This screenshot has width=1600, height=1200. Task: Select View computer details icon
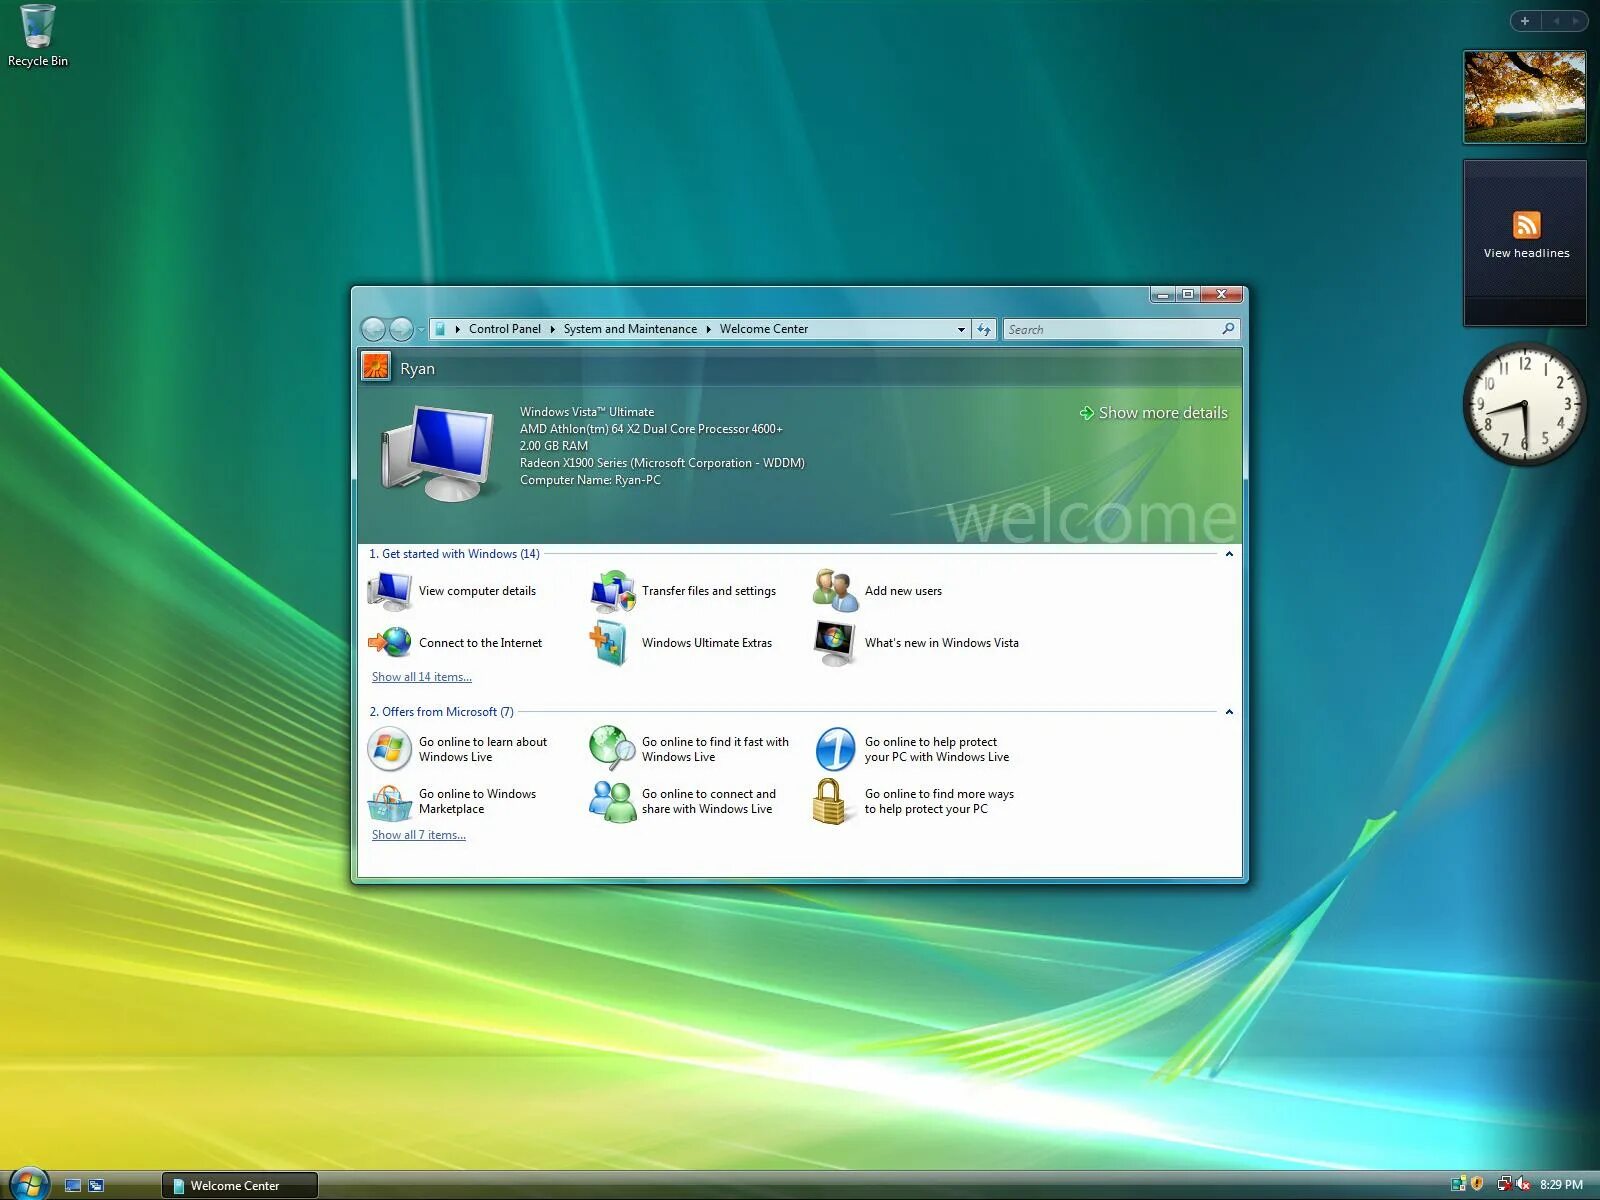pyautogui.click(x=389, y=591)
